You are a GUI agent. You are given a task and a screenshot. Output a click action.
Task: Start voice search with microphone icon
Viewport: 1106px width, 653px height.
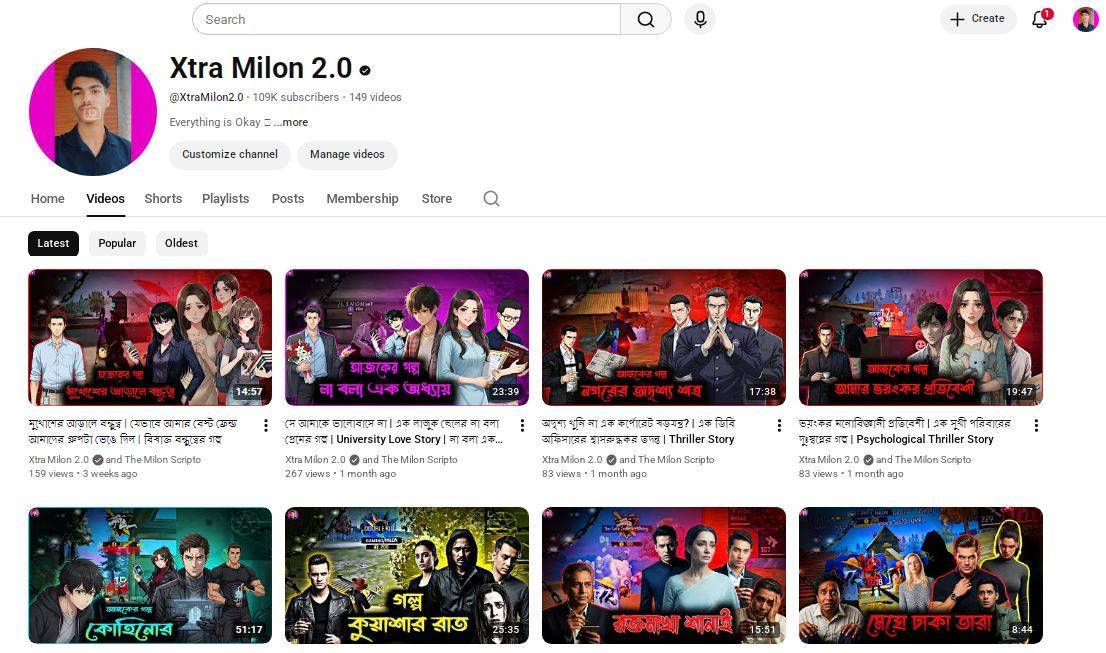point(700,19)
